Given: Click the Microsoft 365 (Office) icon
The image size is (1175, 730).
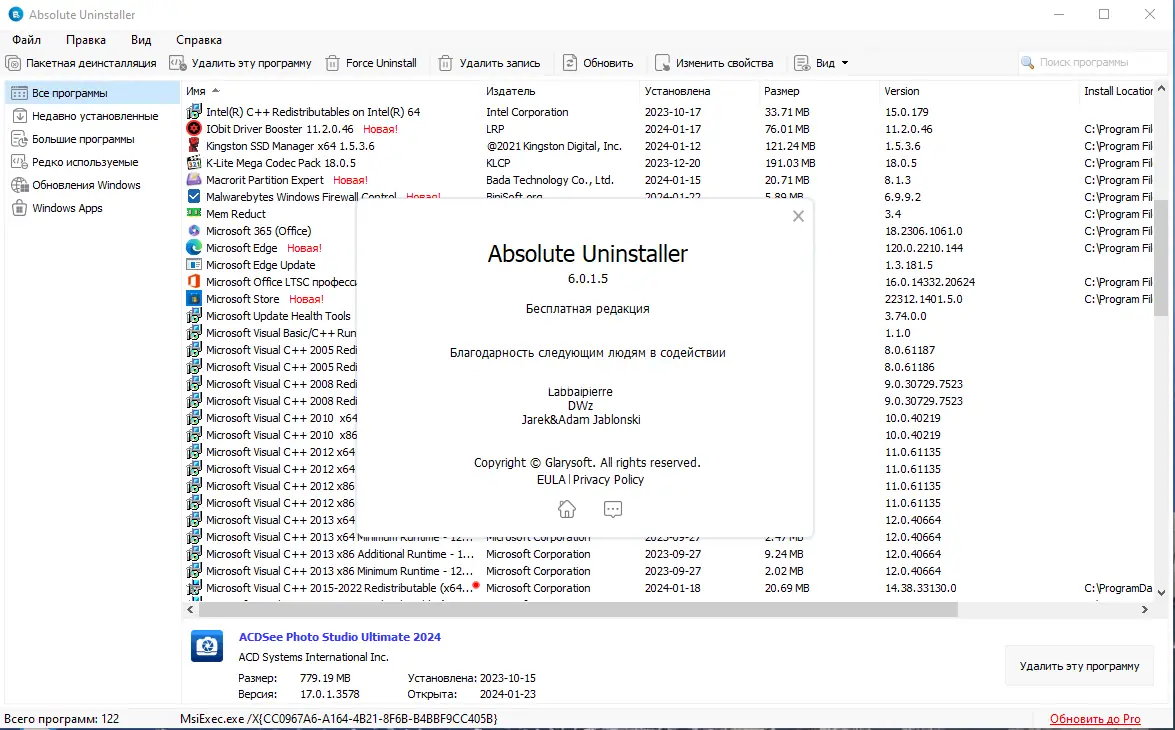Looking at the screenshot, I should click(194, 231).
